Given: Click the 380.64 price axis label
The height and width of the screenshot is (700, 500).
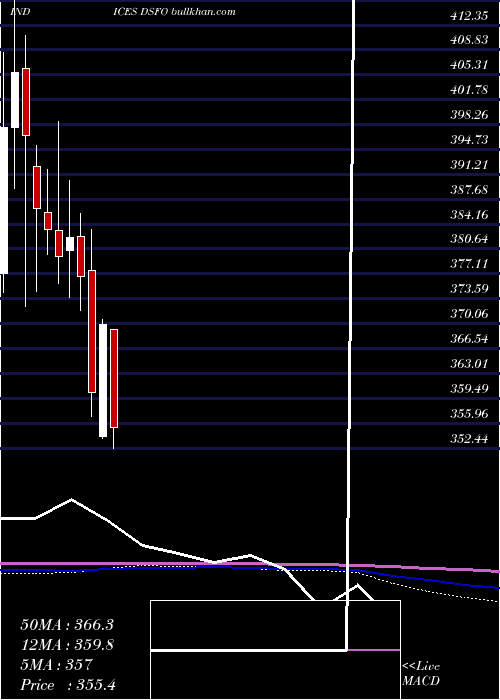Looking at the screenshot, I should pyautogui.click(x=468, y=239).
